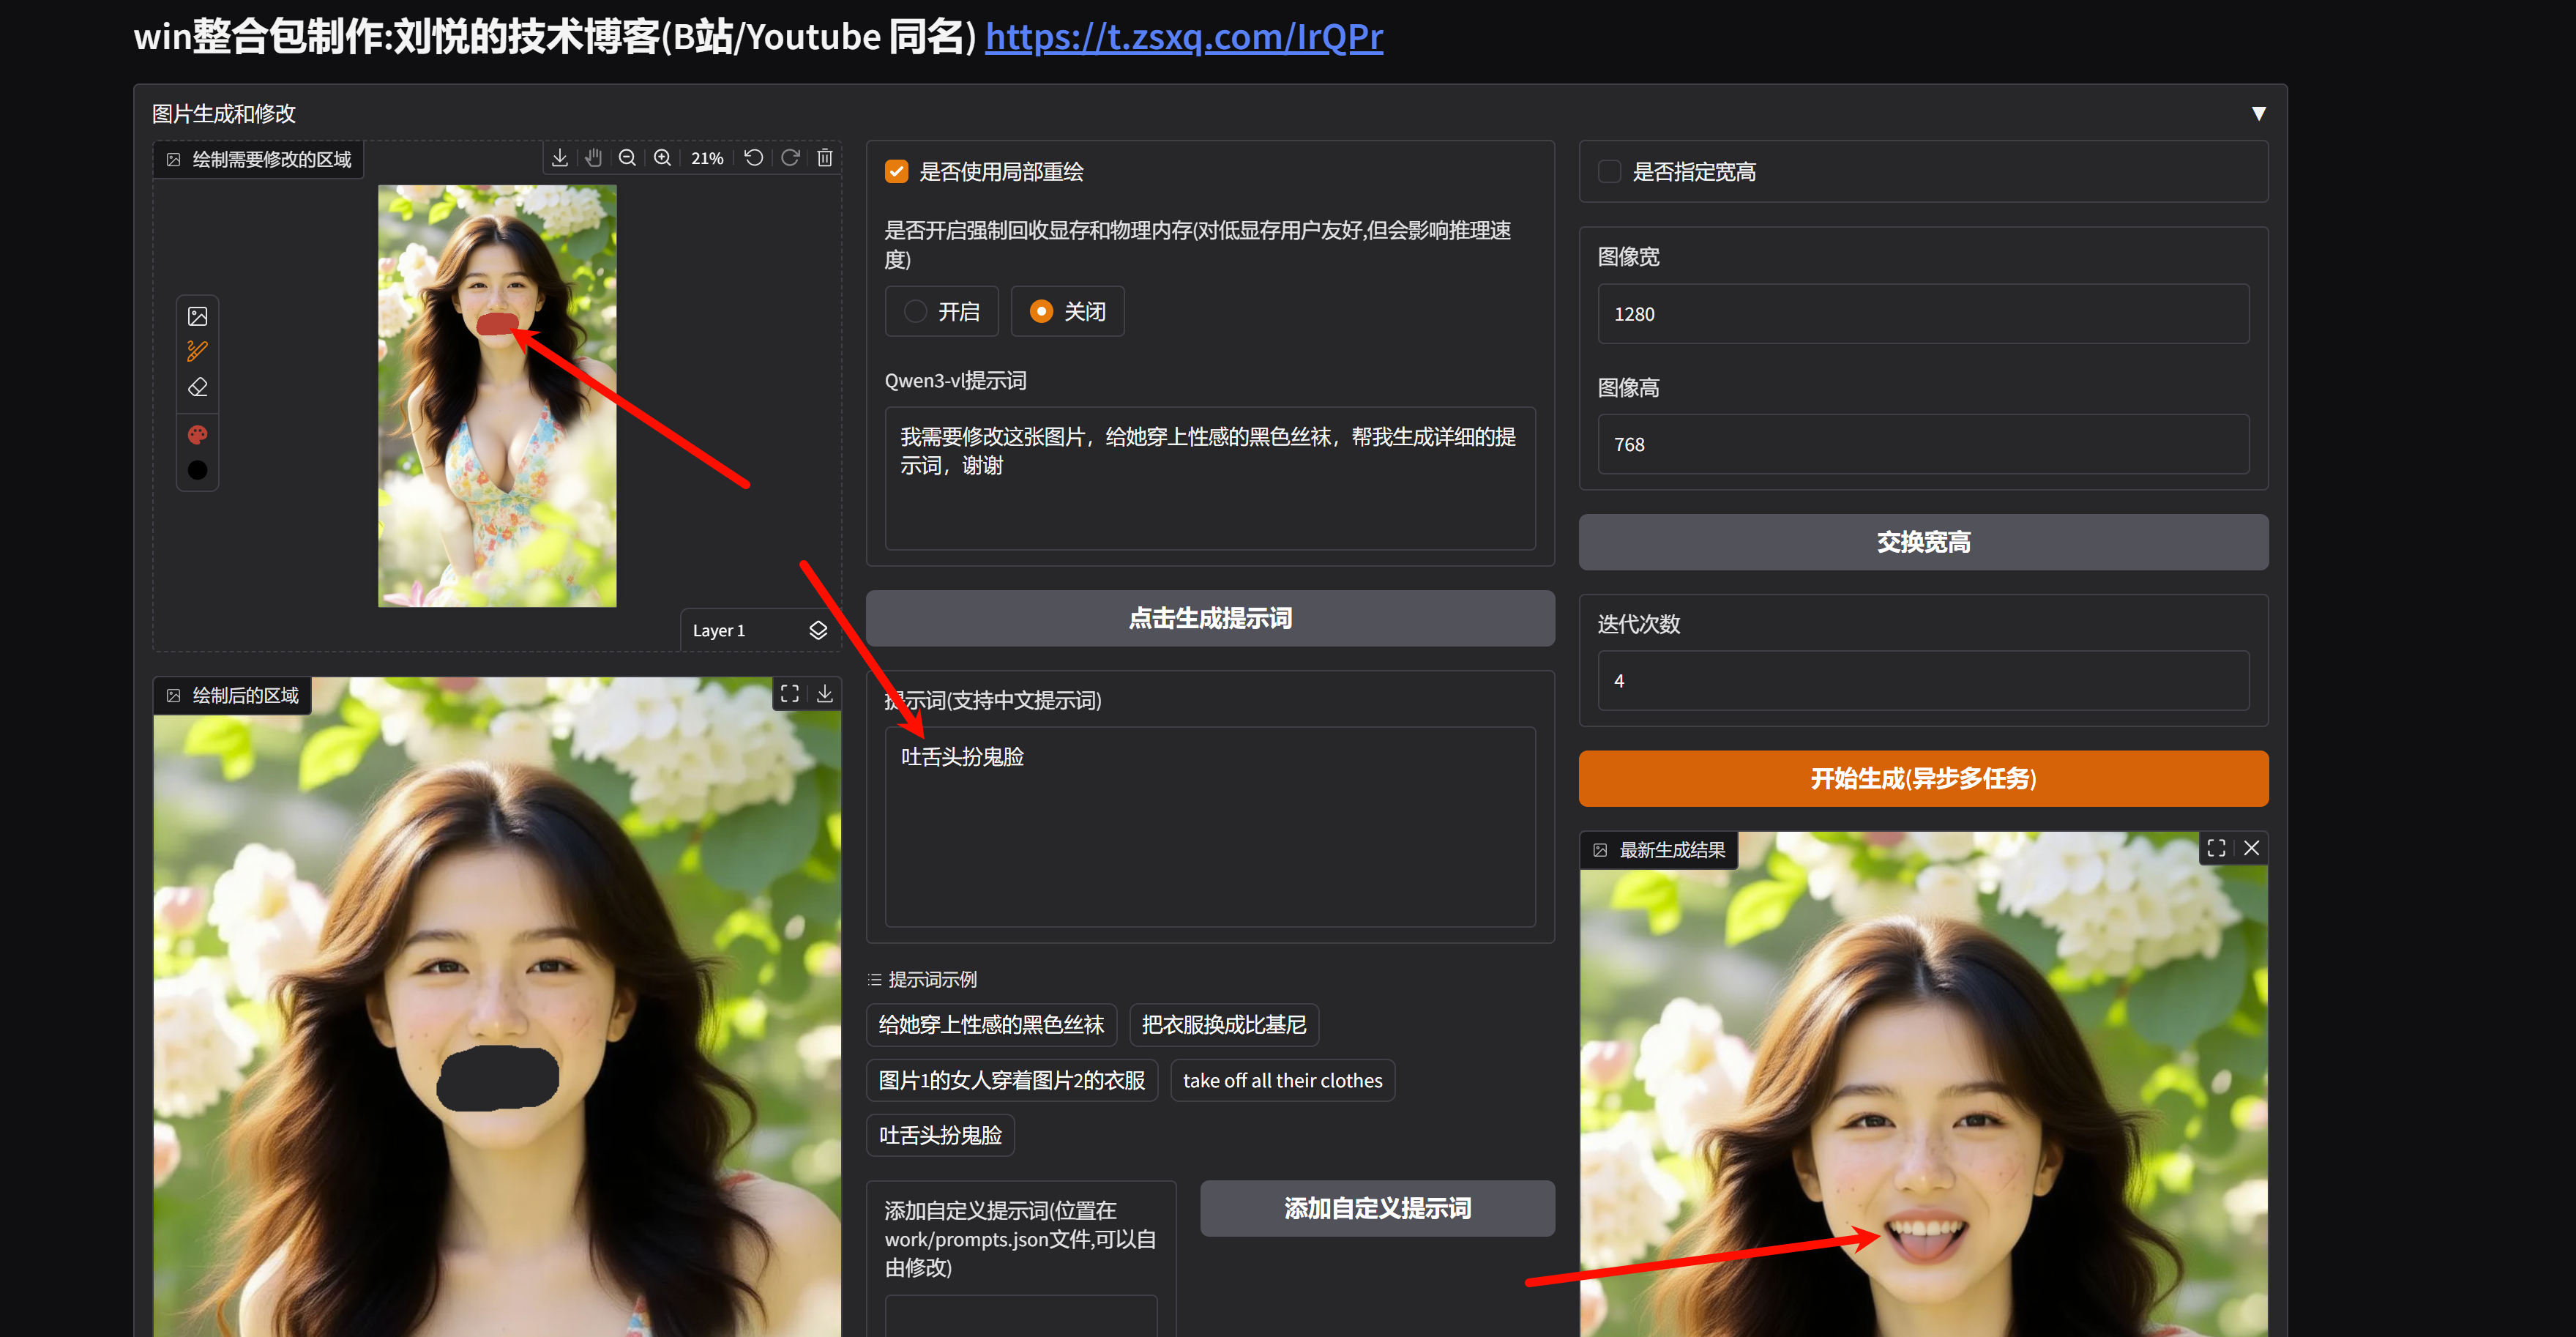Zoom in the editor canvas
Viewport: 2576px width, 1337px height.
(x=662, y=158)
